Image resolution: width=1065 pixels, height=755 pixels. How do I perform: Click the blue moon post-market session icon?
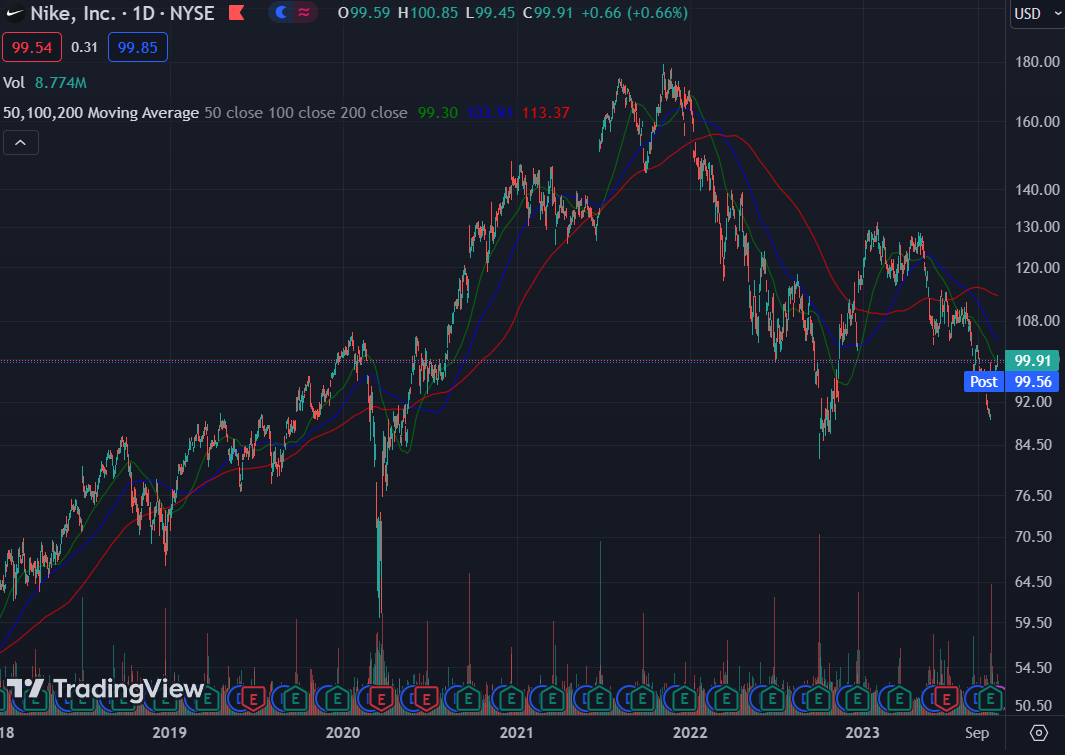(281, 13)
